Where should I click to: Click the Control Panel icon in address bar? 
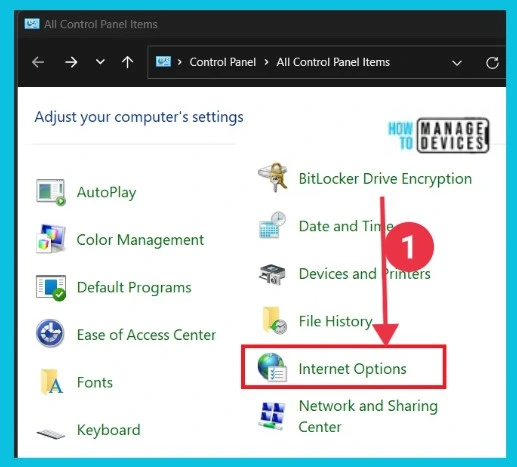click(163, 62)
